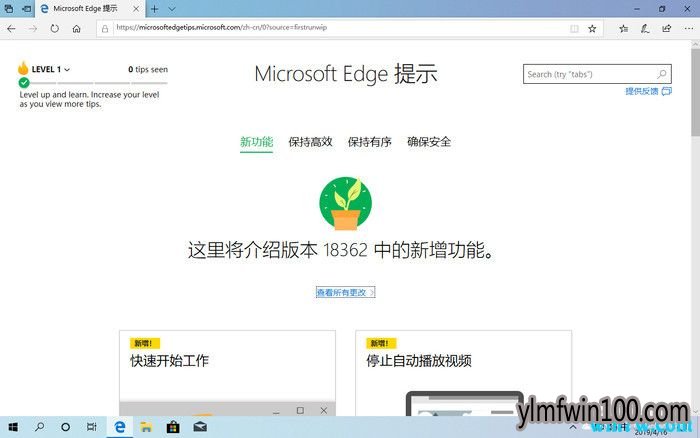Click the plant pot illustration
This screenshot has height=438, width=700.
(x=346, y=204)
